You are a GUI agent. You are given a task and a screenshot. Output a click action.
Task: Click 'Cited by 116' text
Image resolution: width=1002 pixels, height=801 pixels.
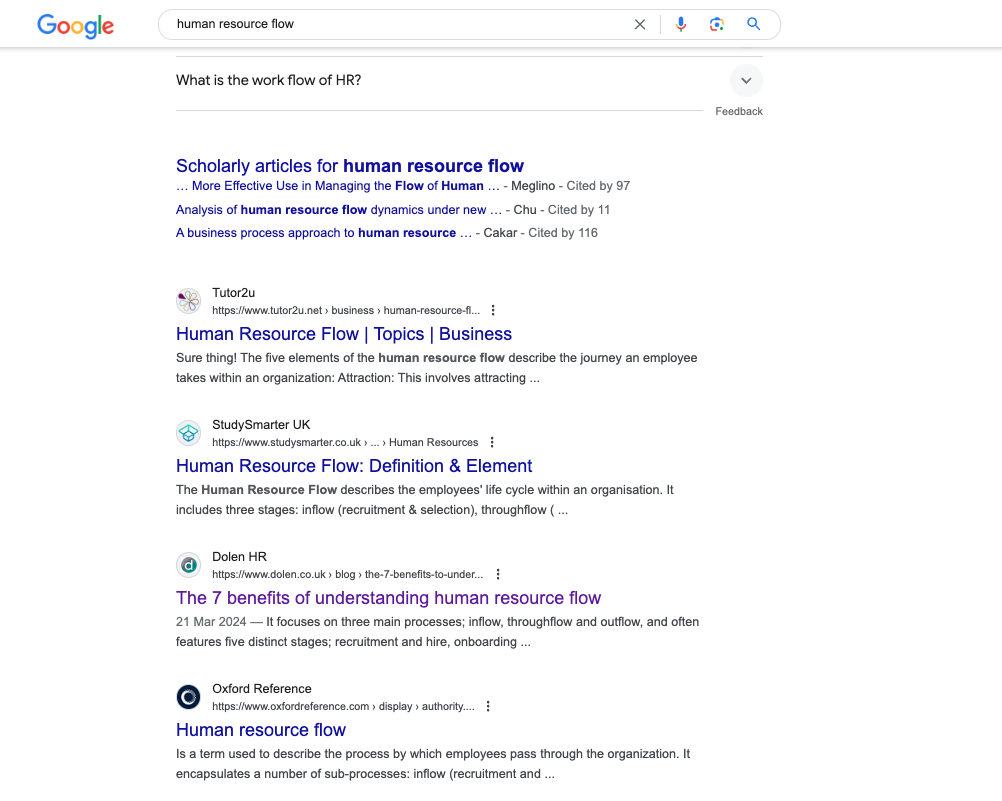(563, 233)
